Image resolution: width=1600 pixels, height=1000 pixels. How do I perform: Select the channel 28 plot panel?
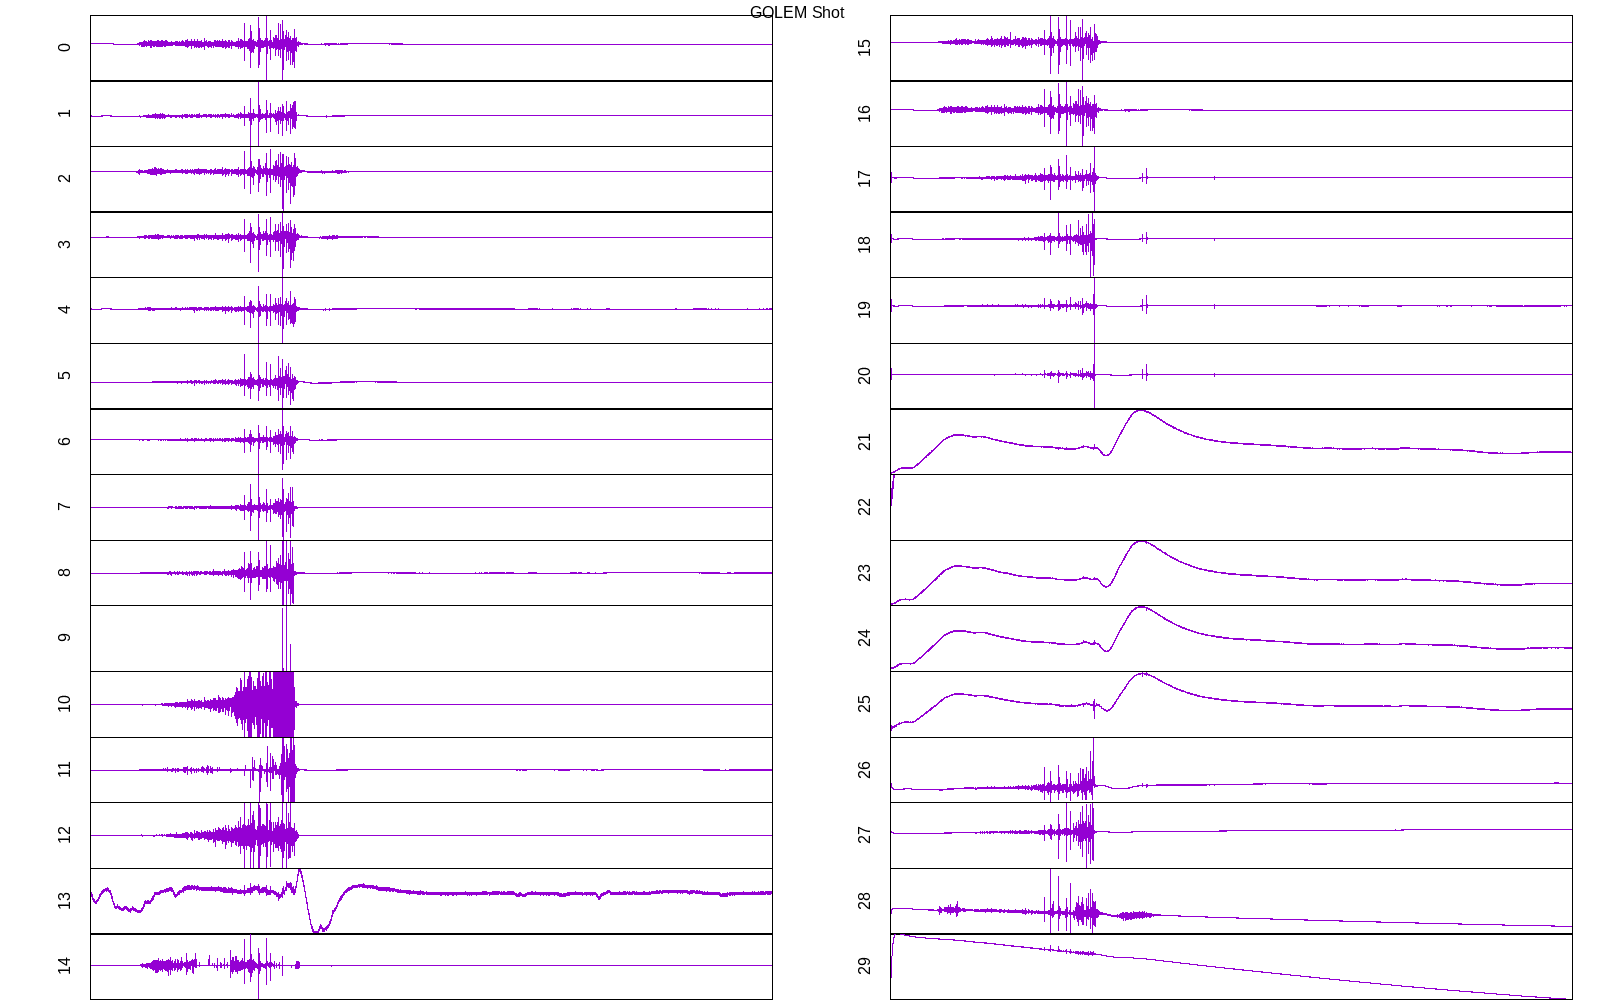coord(1231,900)
